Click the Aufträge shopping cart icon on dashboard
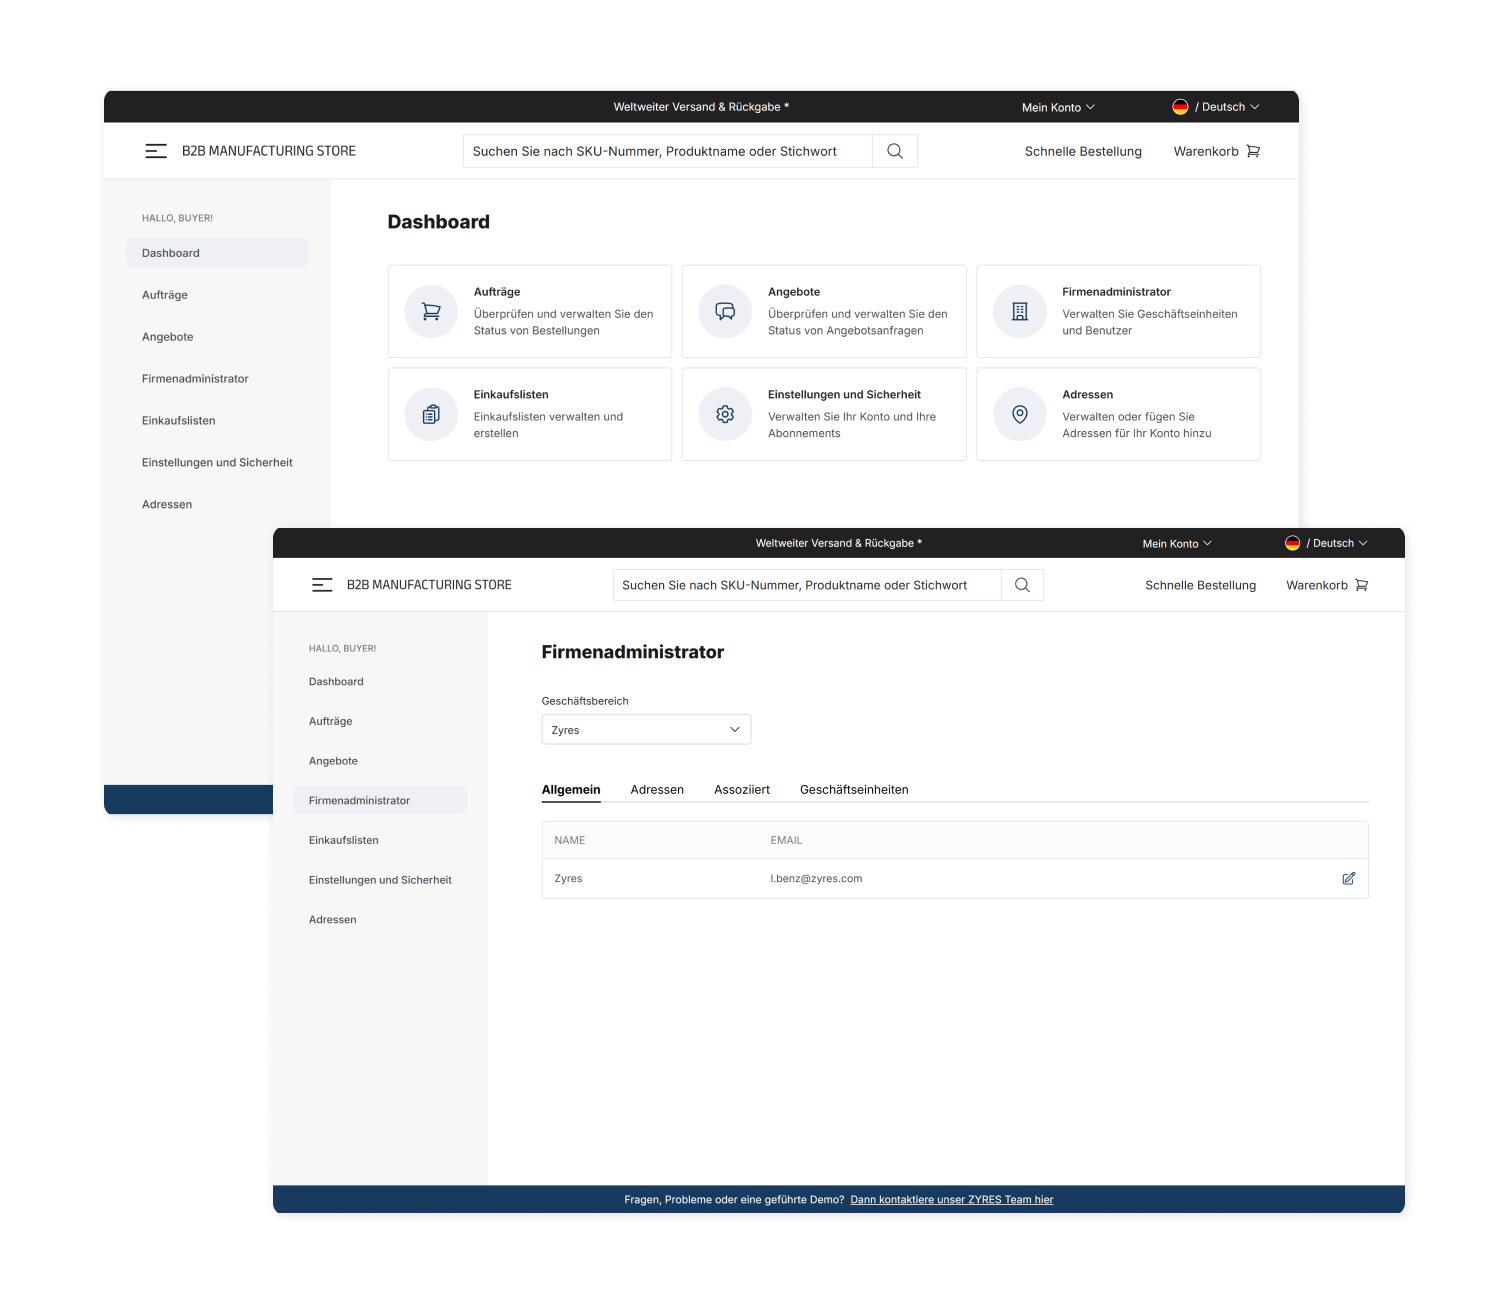This screenshot has width=1509, height=1304. pos(431,312)
